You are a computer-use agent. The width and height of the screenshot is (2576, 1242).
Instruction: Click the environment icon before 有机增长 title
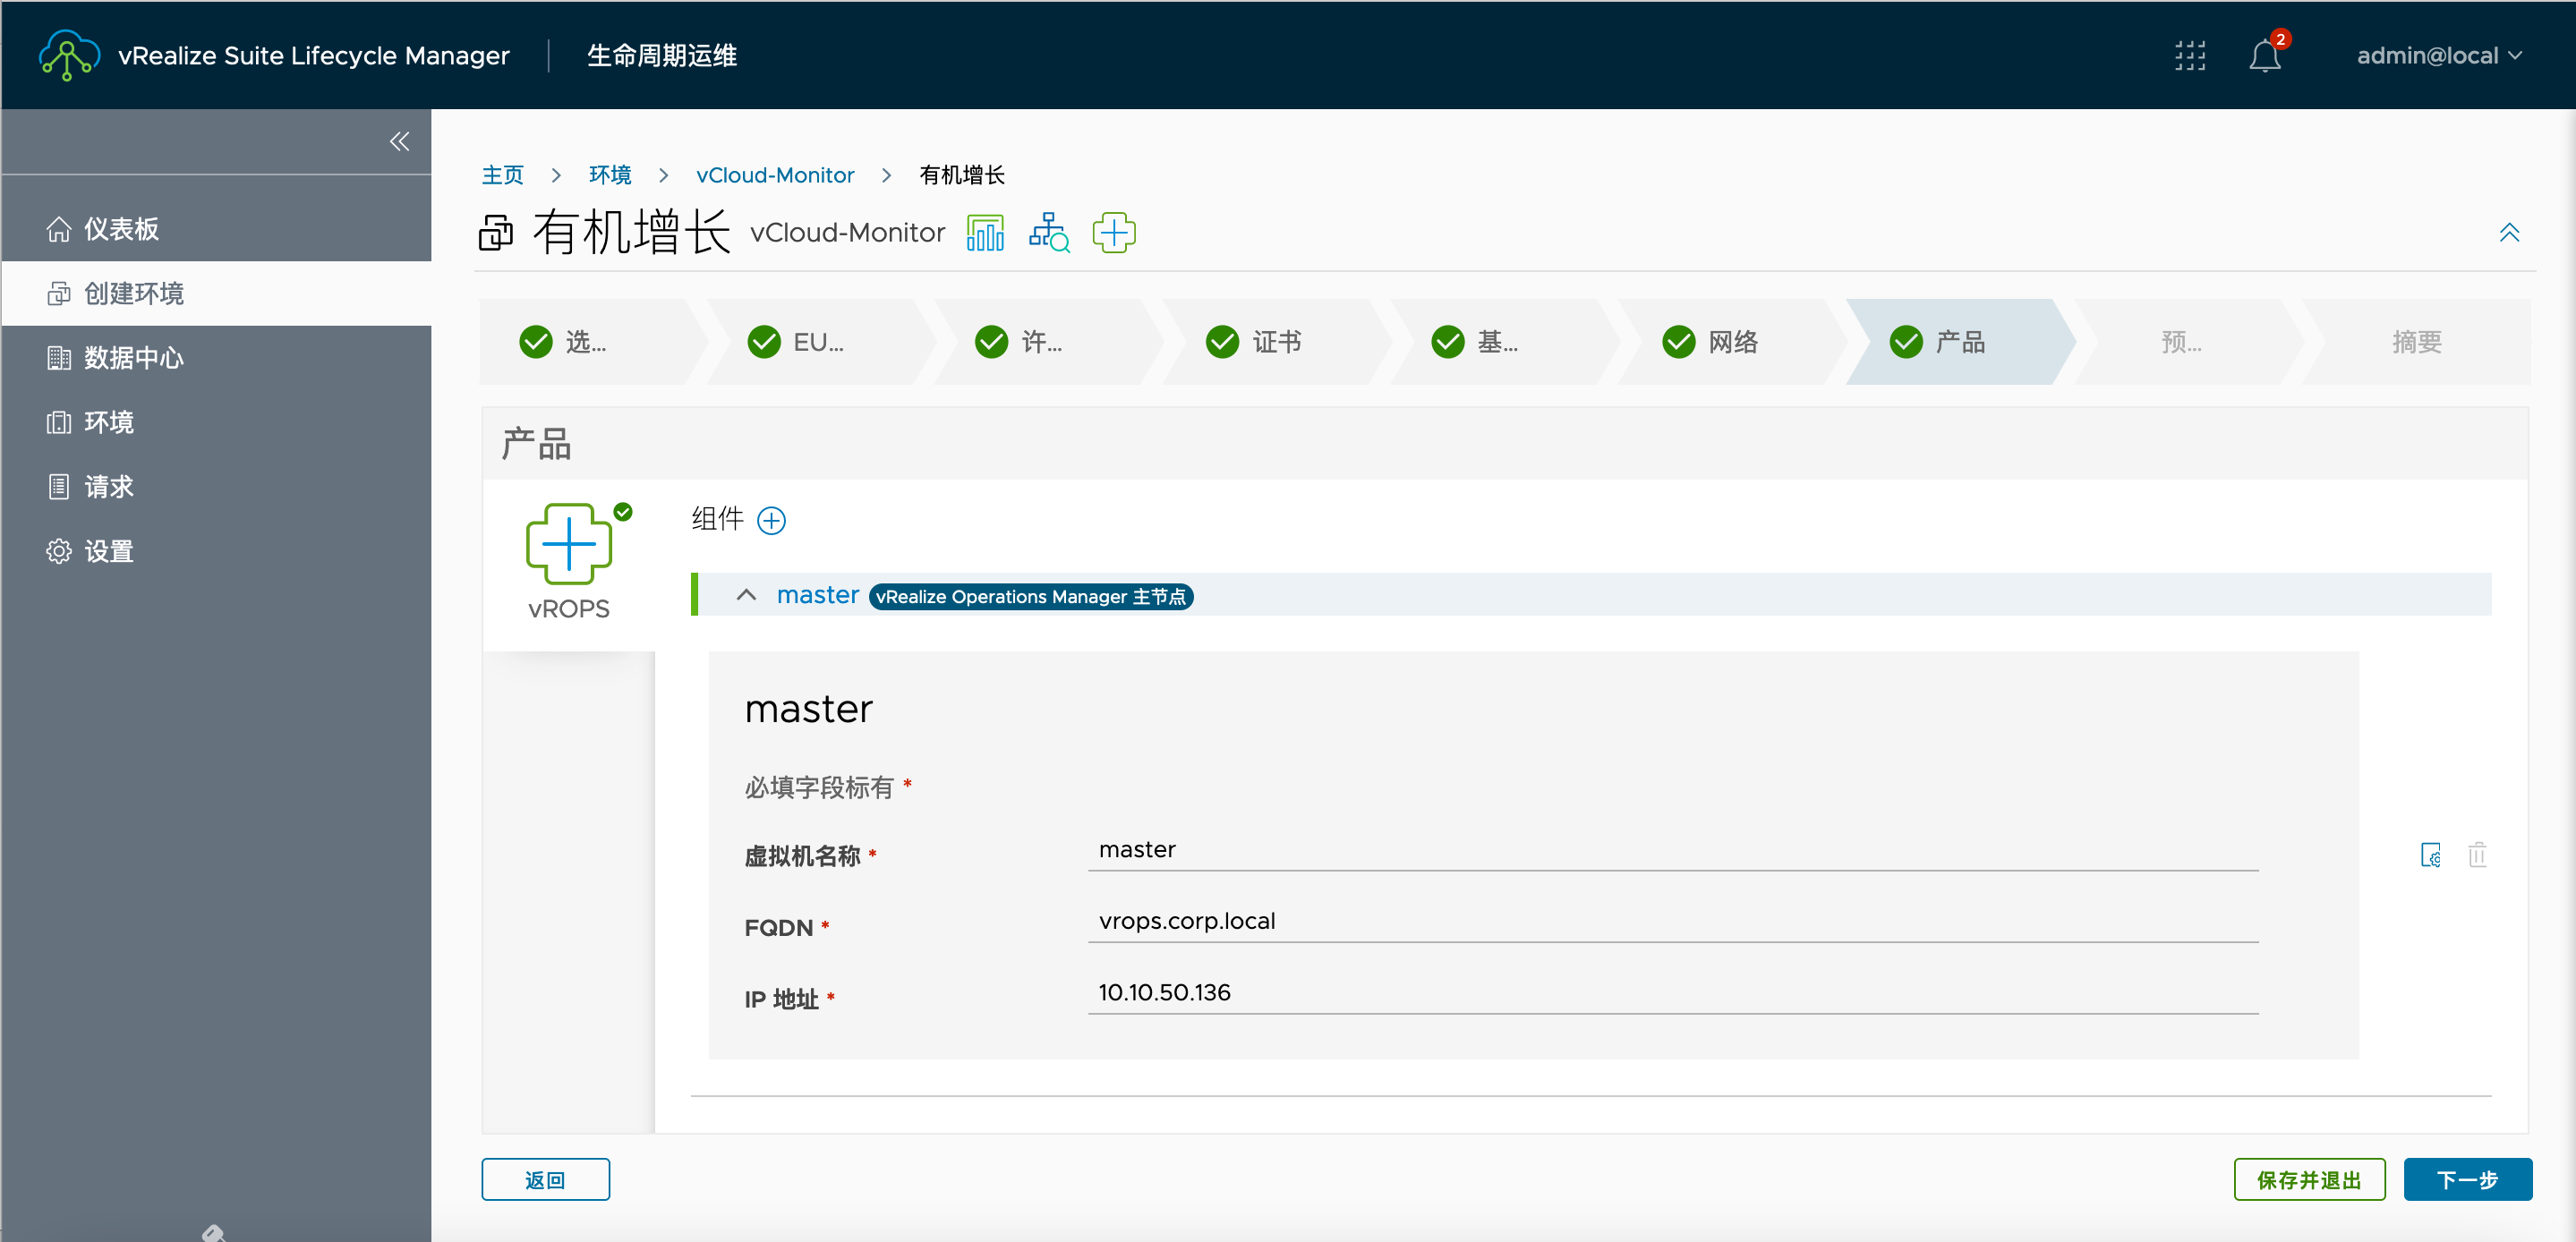(496, 233)
